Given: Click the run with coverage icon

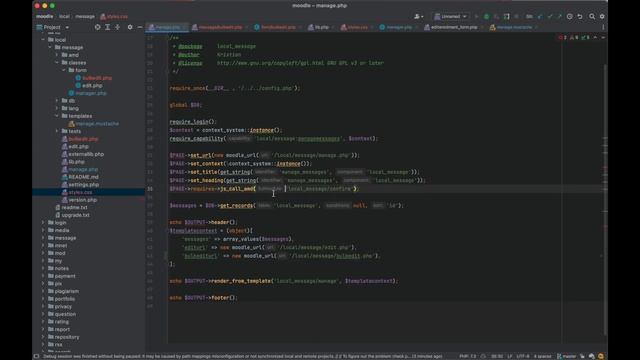Looking at the screenshot, I should (496, 16).
